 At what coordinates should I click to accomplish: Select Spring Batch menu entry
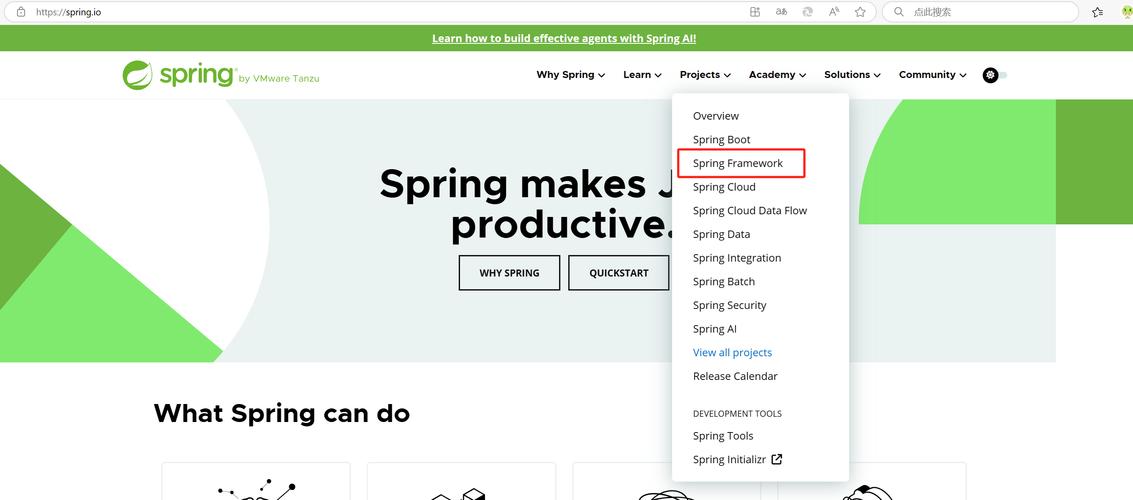point(724,282)
